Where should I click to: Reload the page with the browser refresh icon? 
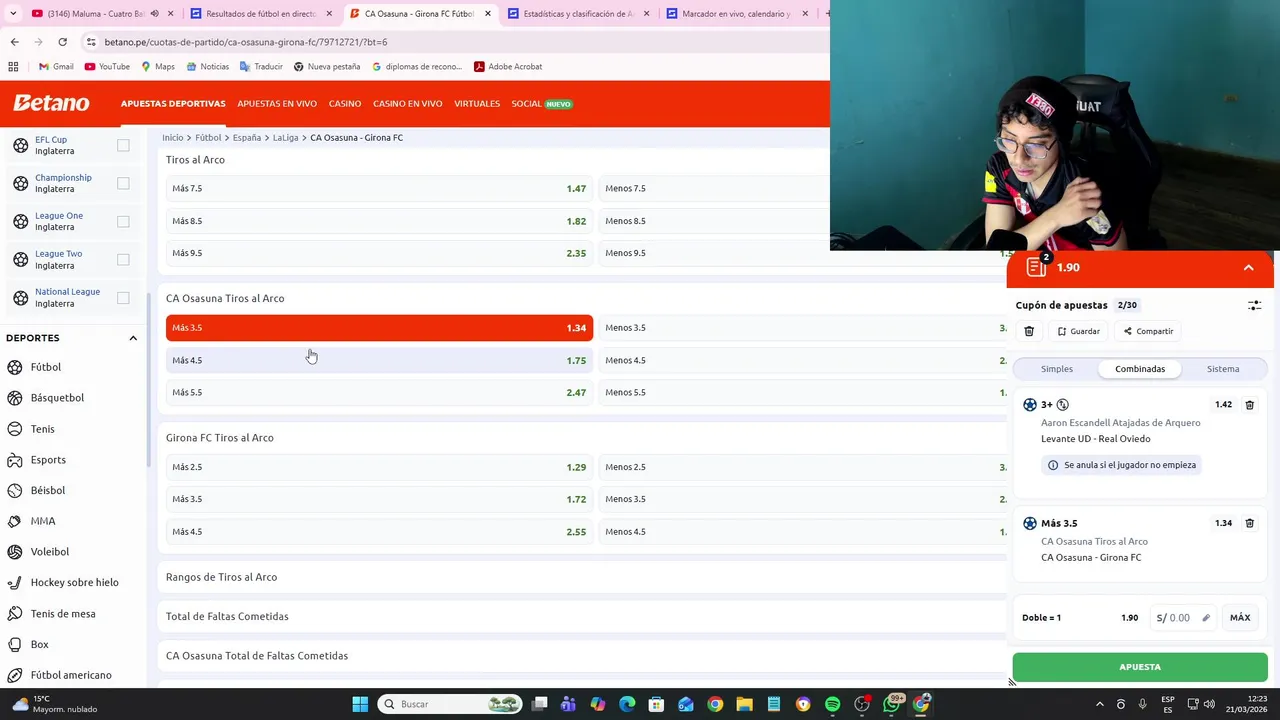[x=62, y=42]
